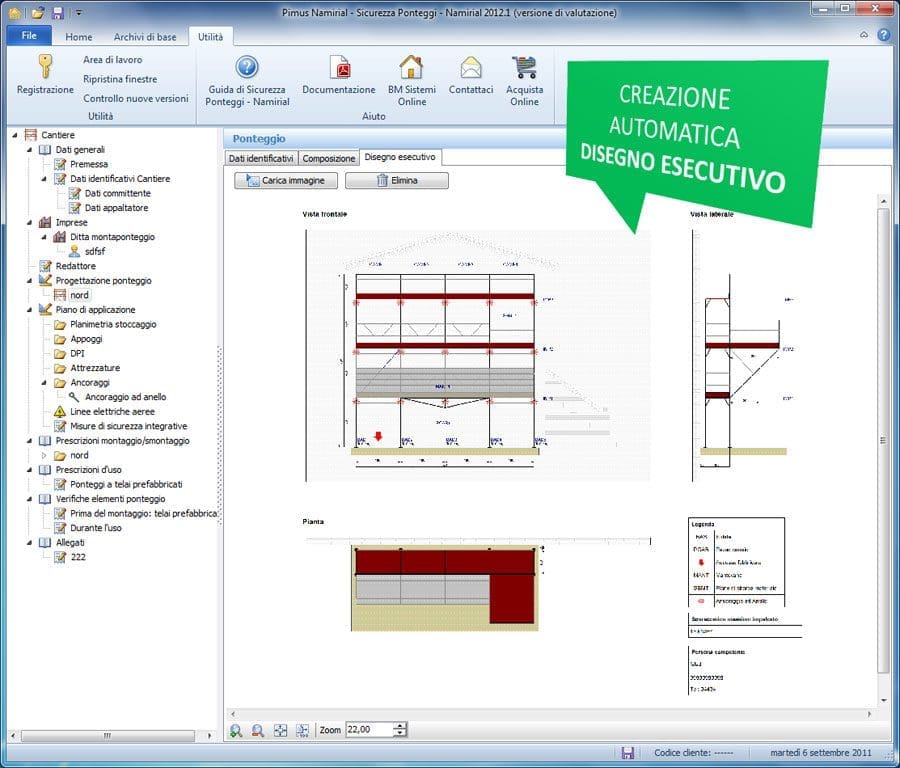The width and height of the screenshot is (900, 768).
Task: Collapse the Dati generali node
Action: (29, 150)
